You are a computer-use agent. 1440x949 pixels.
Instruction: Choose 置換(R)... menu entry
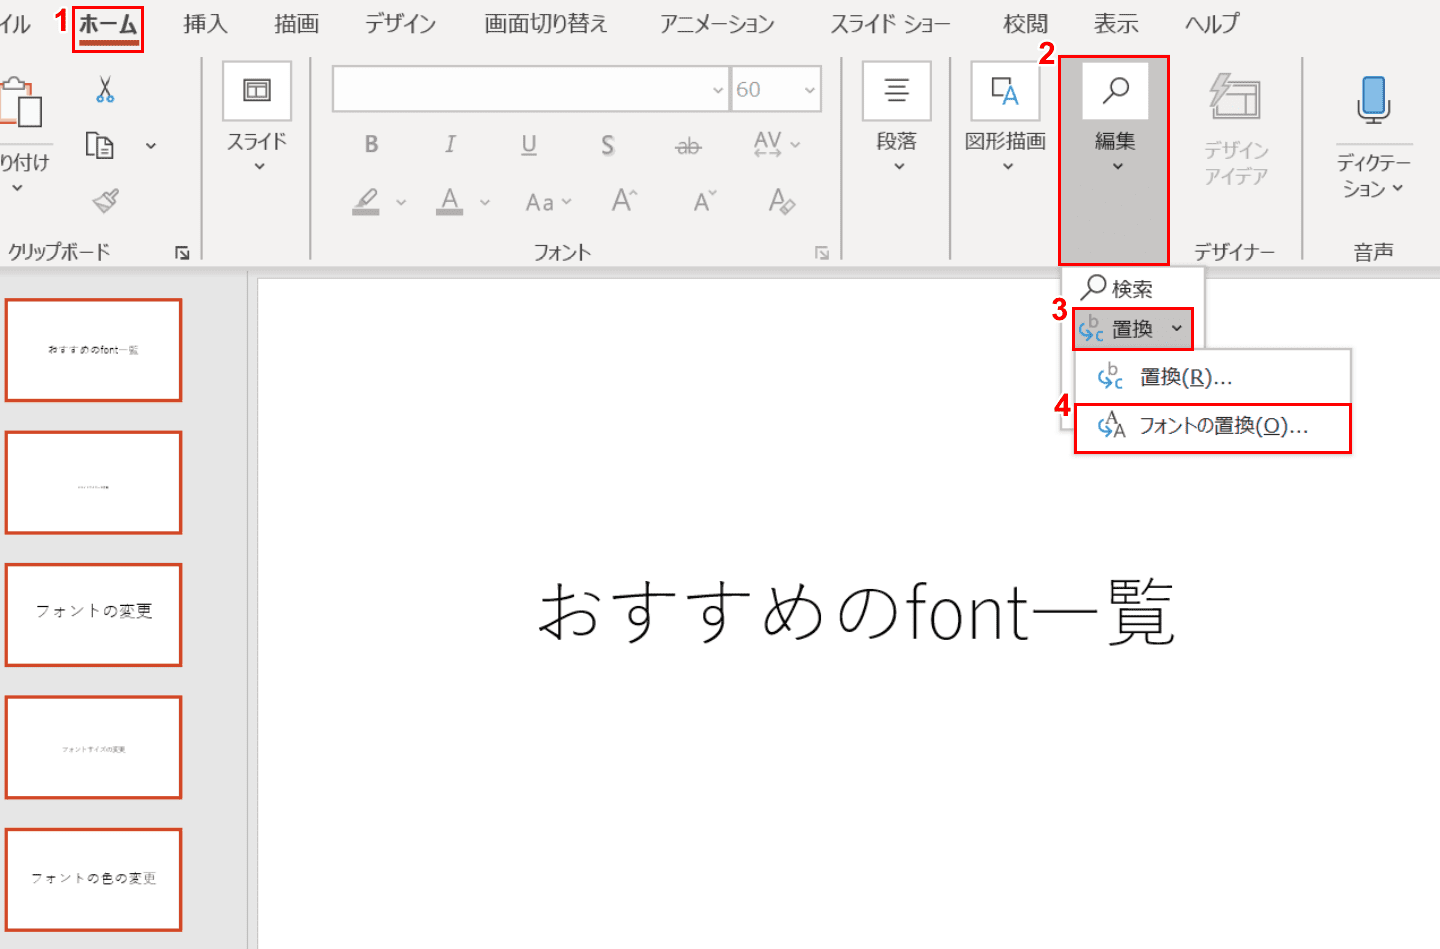coord(1213,377)
